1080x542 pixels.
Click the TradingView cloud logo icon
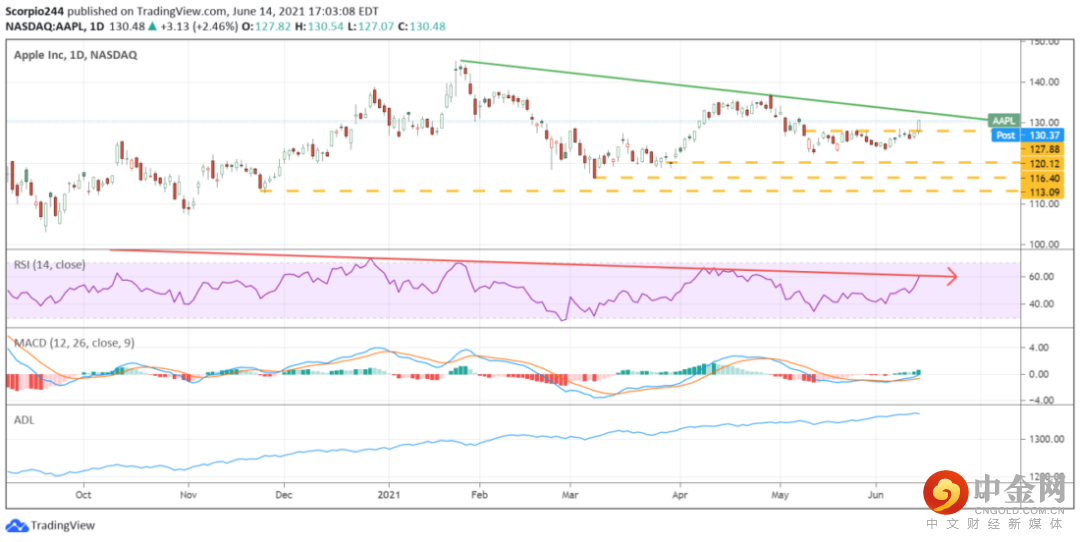point(17,525)
